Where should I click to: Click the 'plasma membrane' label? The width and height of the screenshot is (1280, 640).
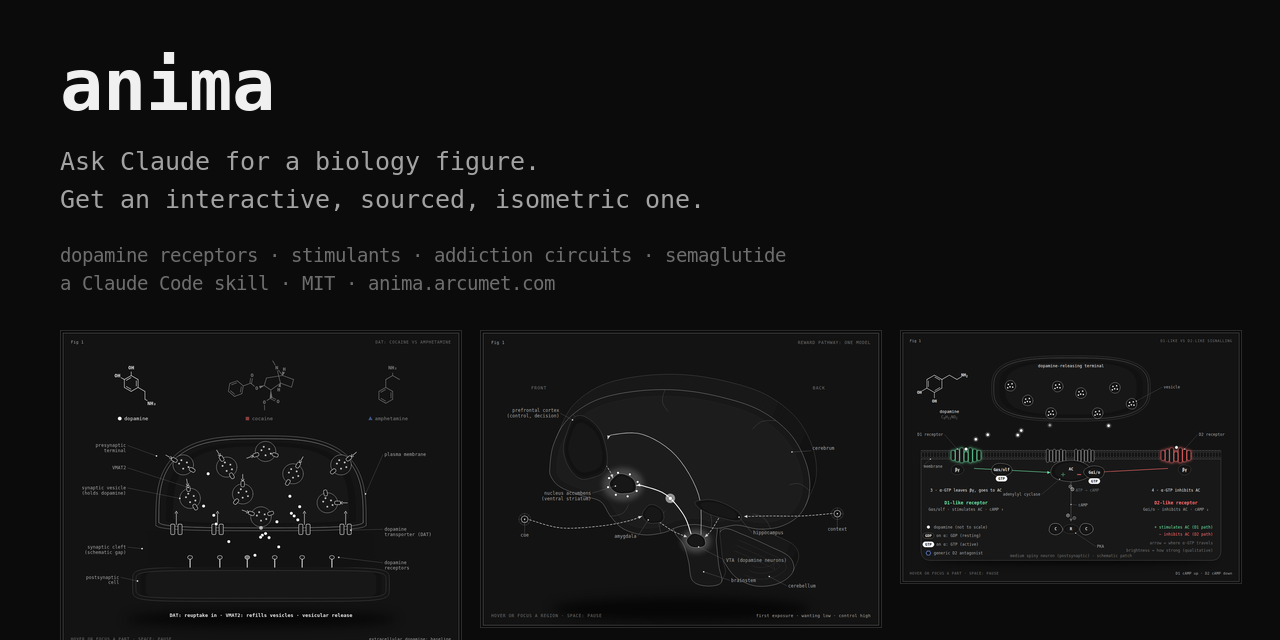(405, 454)
